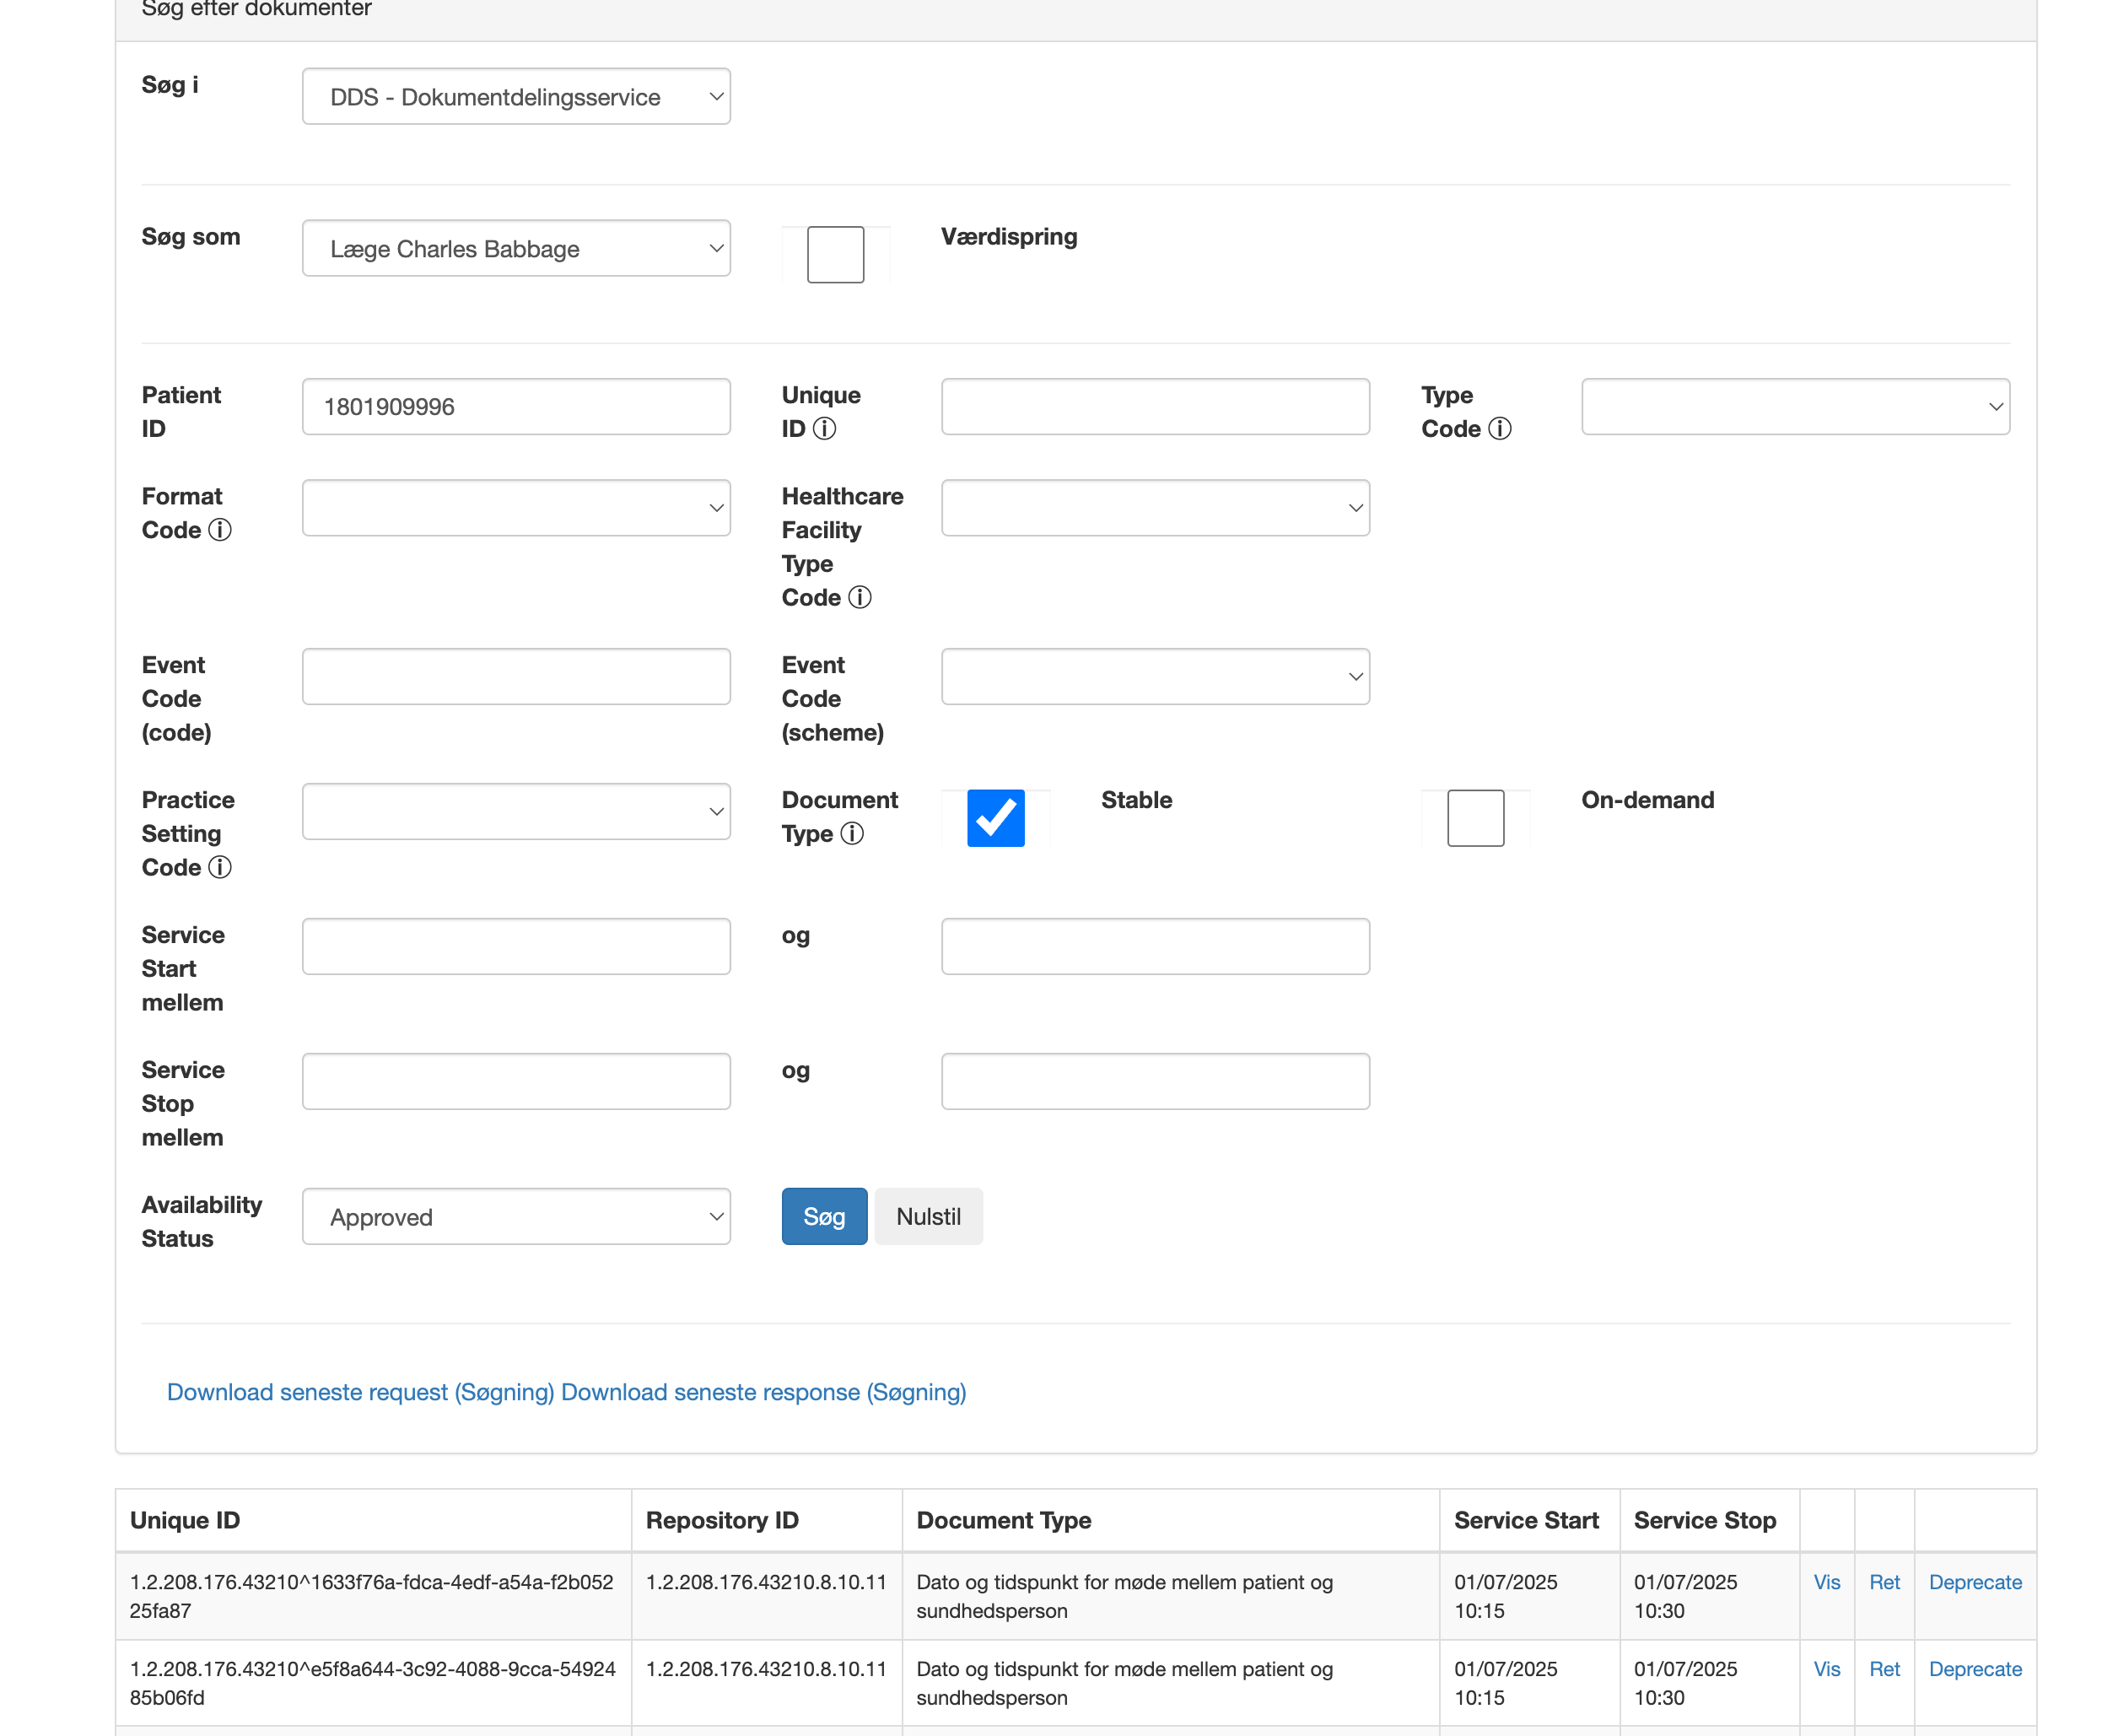Image resolution: width=2102 pixels, height=1736 pixels.
Task: Open the Søg i dropdown
Action: 516,97
